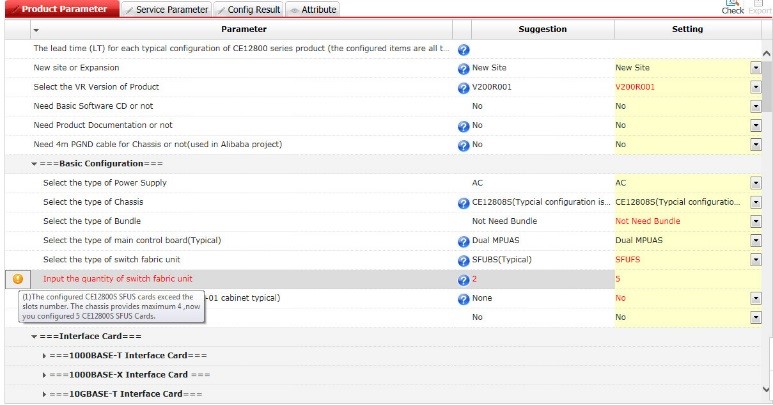Open Basic Software CD setting dropdown
The image size is (773, 405).
(x=756, y=106)
